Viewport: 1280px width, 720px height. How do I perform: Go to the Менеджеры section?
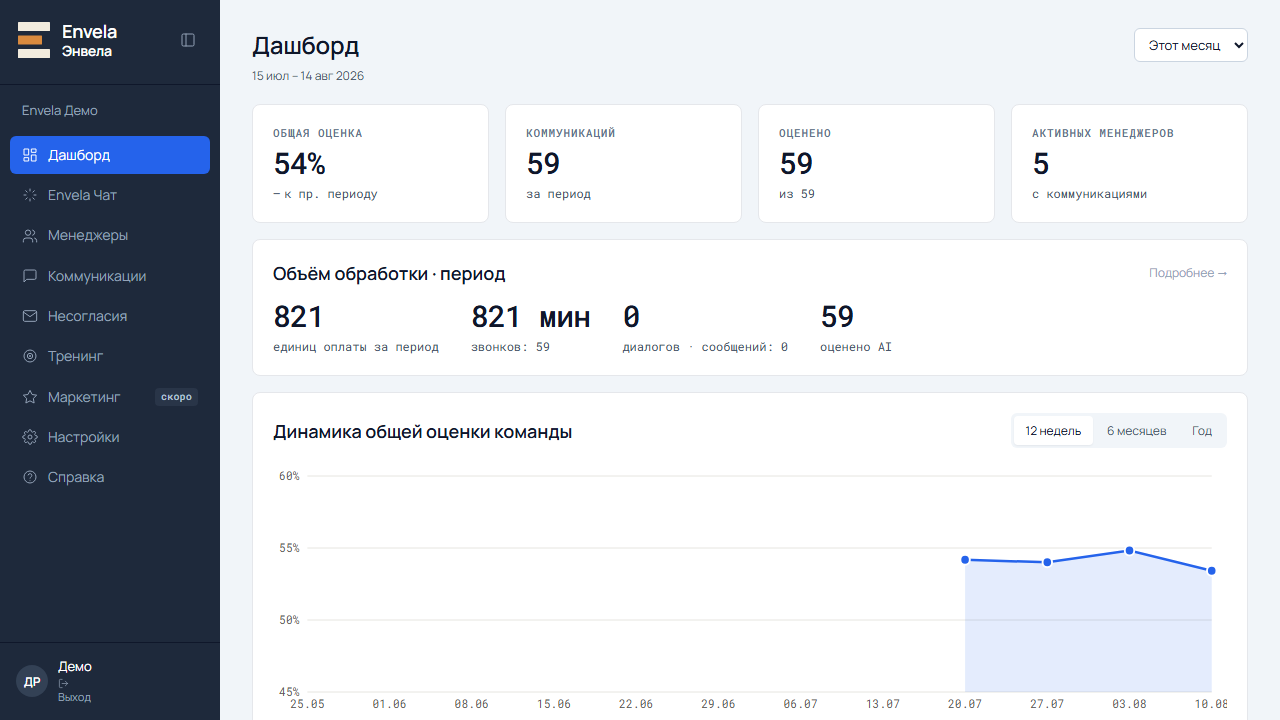point(110,236)
